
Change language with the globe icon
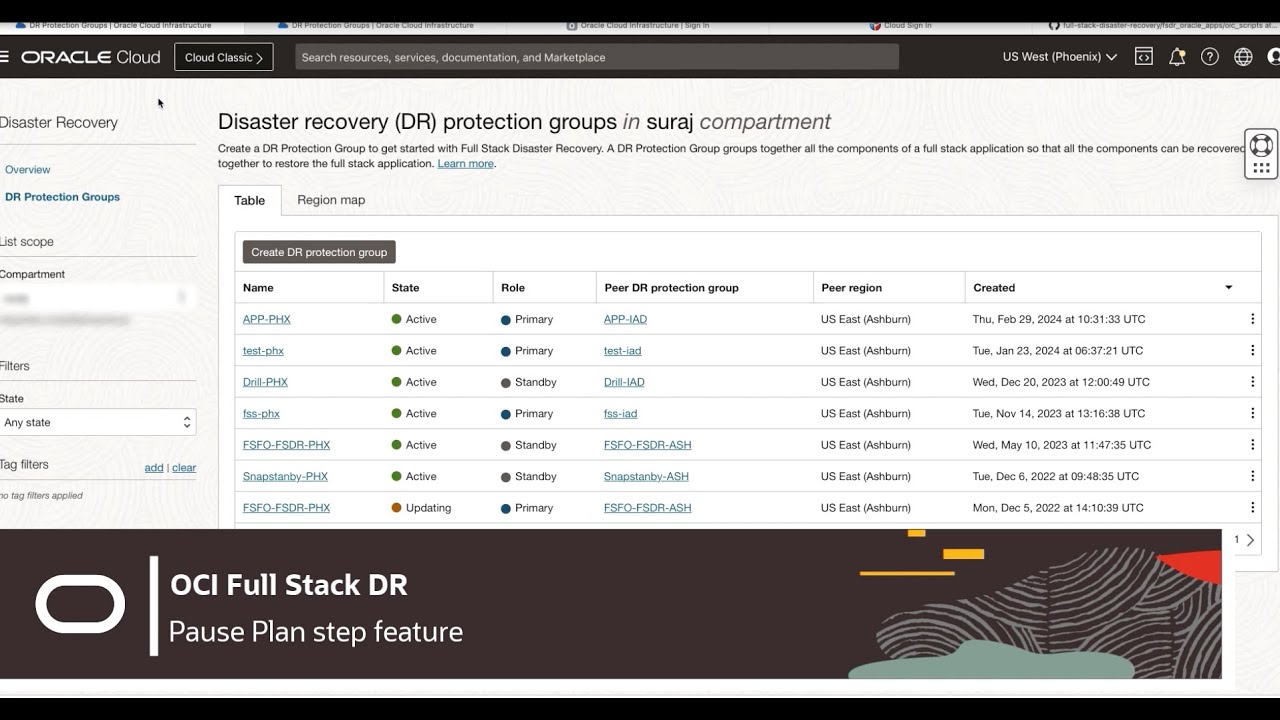1243,57
